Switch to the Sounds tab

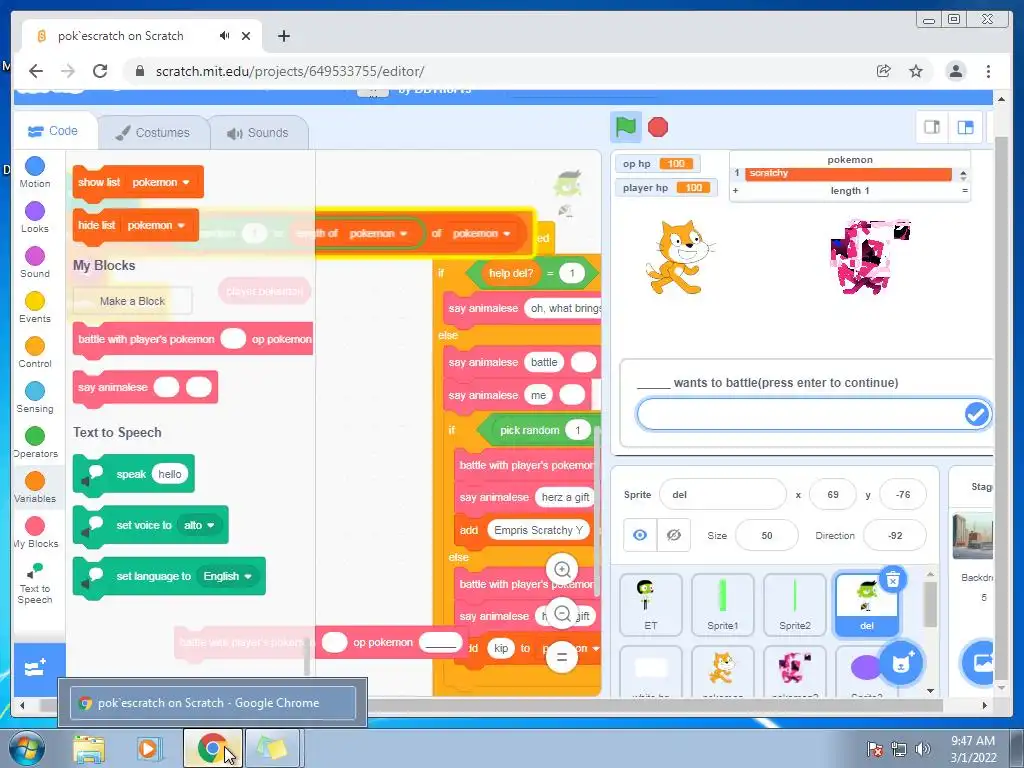pos(259,133)
